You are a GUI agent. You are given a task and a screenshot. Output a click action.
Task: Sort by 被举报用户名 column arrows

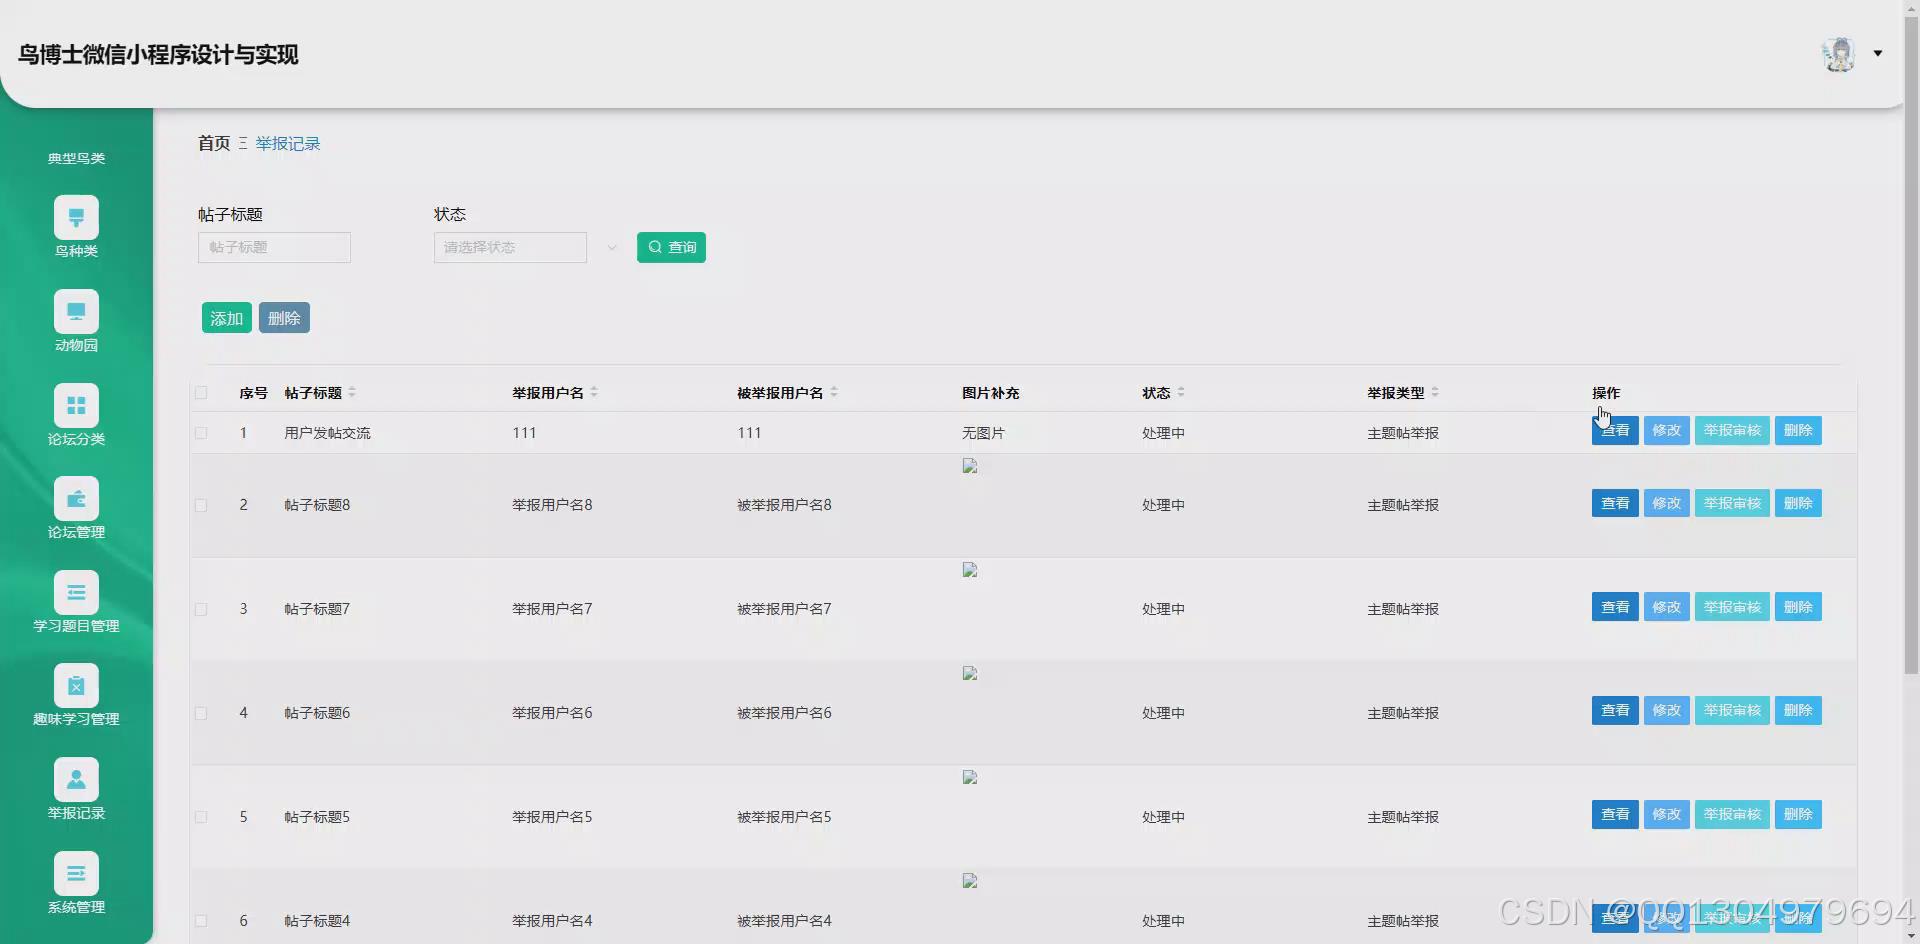(834, 392)
